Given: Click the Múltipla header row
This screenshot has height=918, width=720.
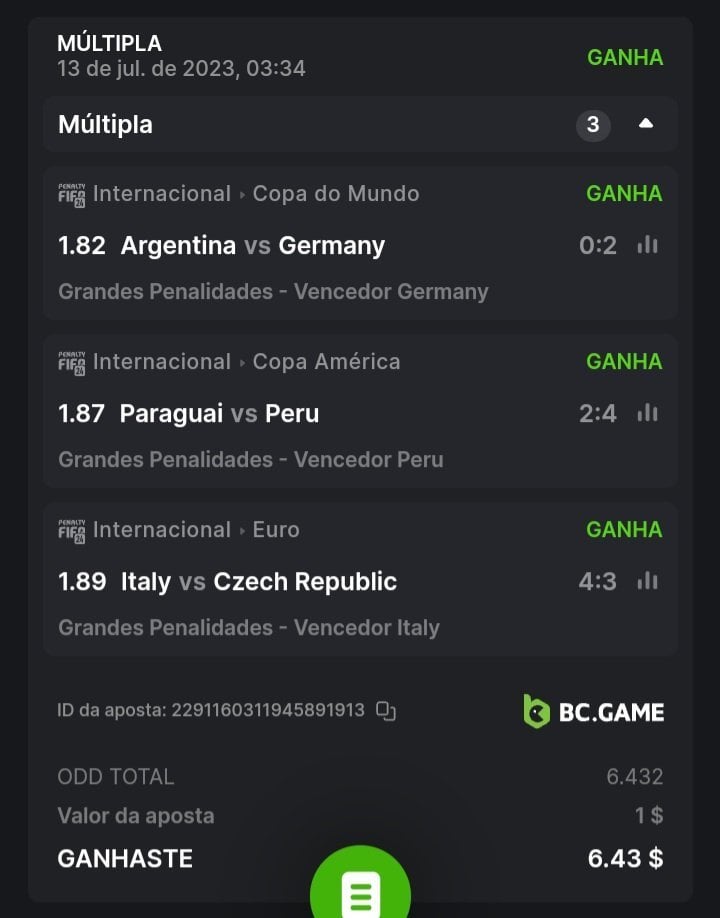Looking at the screenshot, I should [300, 125].
